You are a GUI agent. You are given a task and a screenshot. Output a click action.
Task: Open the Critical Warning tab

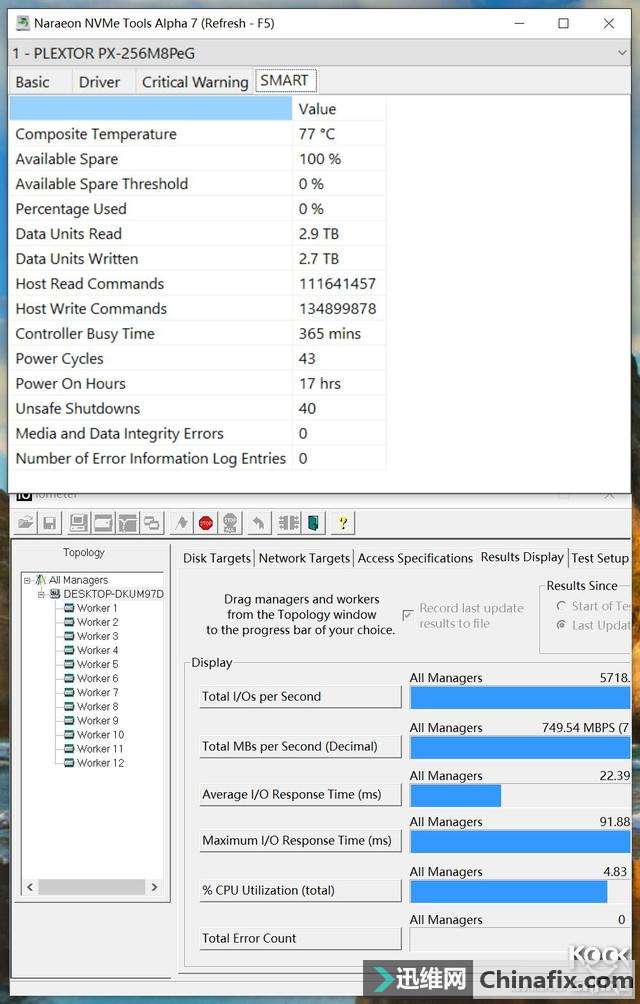pos(195,82)
